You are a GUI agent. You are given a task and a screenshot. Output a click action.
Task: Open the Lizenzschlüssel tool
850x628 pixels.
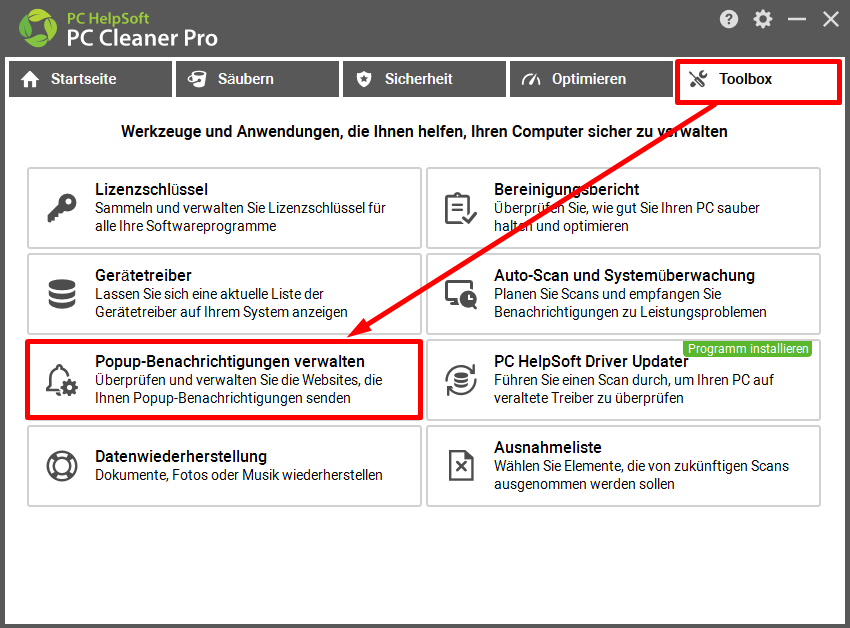point(224,208)
